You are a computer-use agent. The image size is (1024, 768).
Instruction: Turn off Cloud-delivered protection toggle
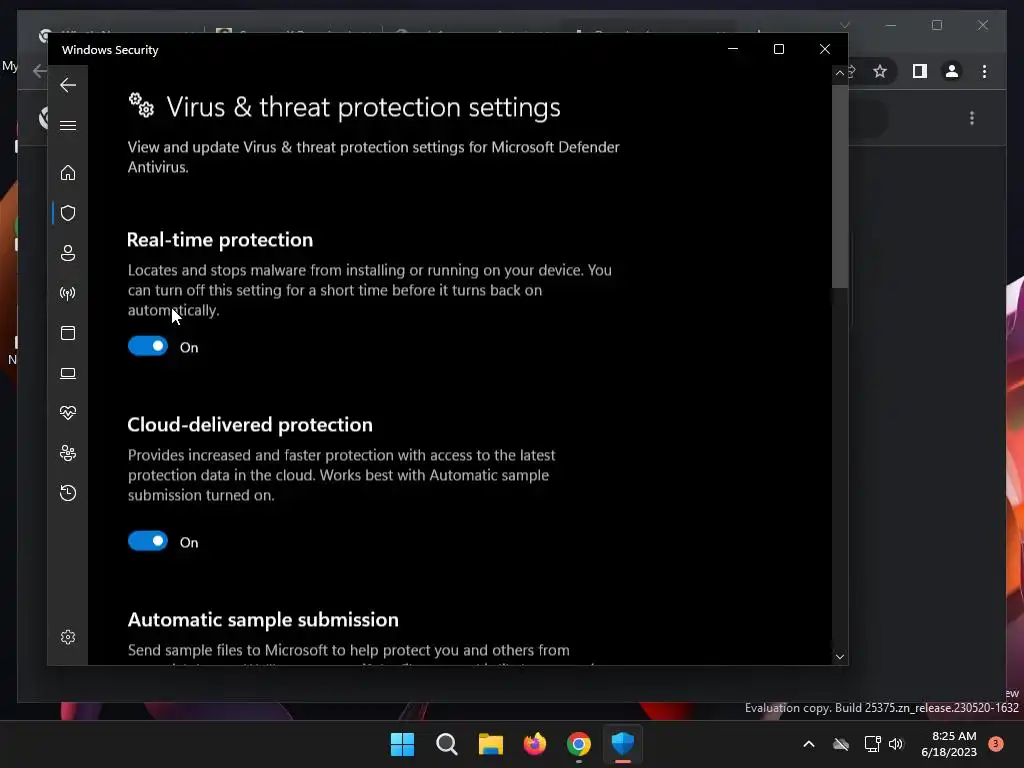(148, 541)
